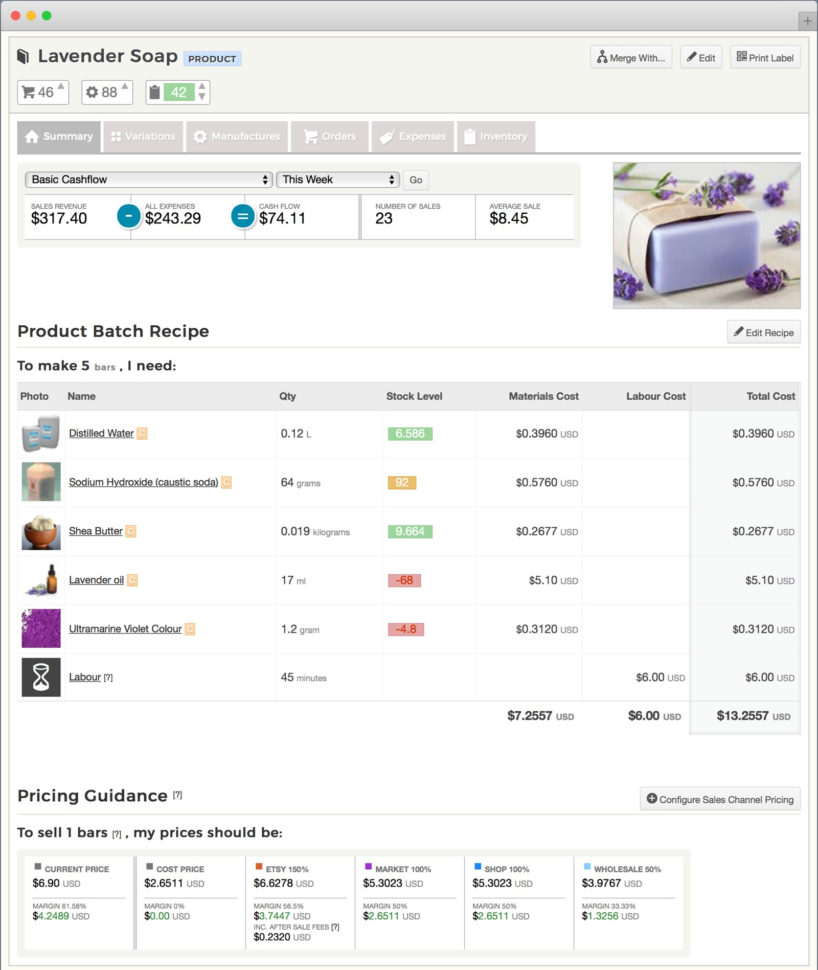818x970 pixels.
Task: Click the Ultramarine Violet Colour photo thumbnail
Action: tap(40, 628)
